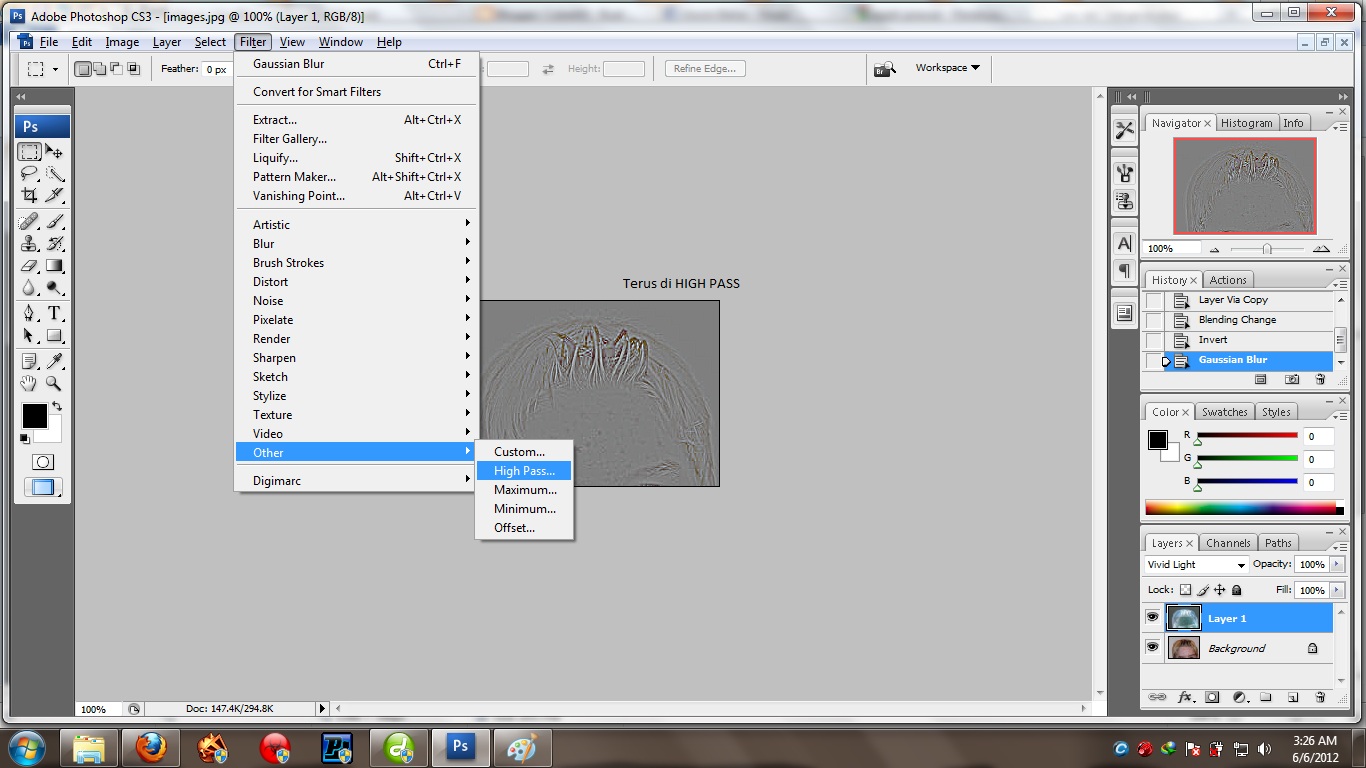Screen dimensions: 1366x768
Task: Click the Refine Edge button
Action: 705,69
